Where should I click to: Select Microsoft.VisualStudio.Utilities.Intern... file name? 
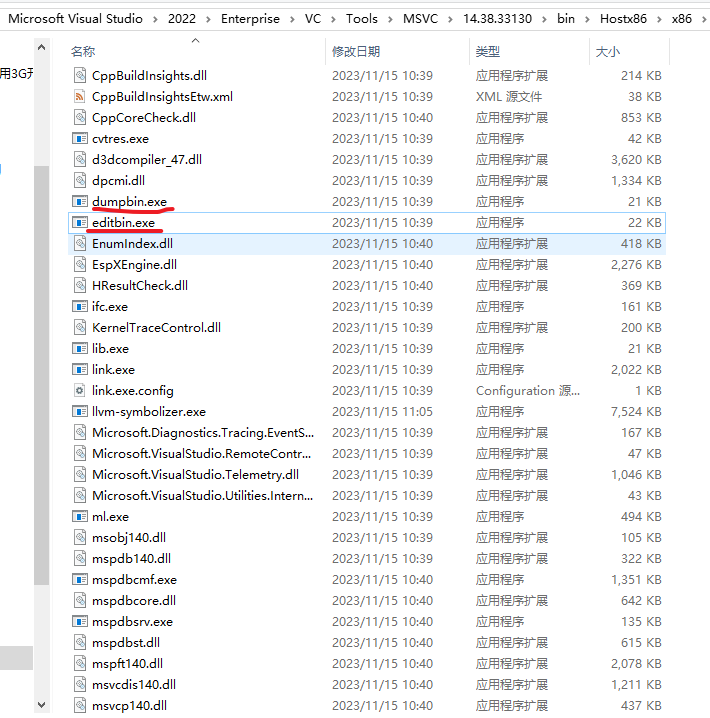point(202,495)
